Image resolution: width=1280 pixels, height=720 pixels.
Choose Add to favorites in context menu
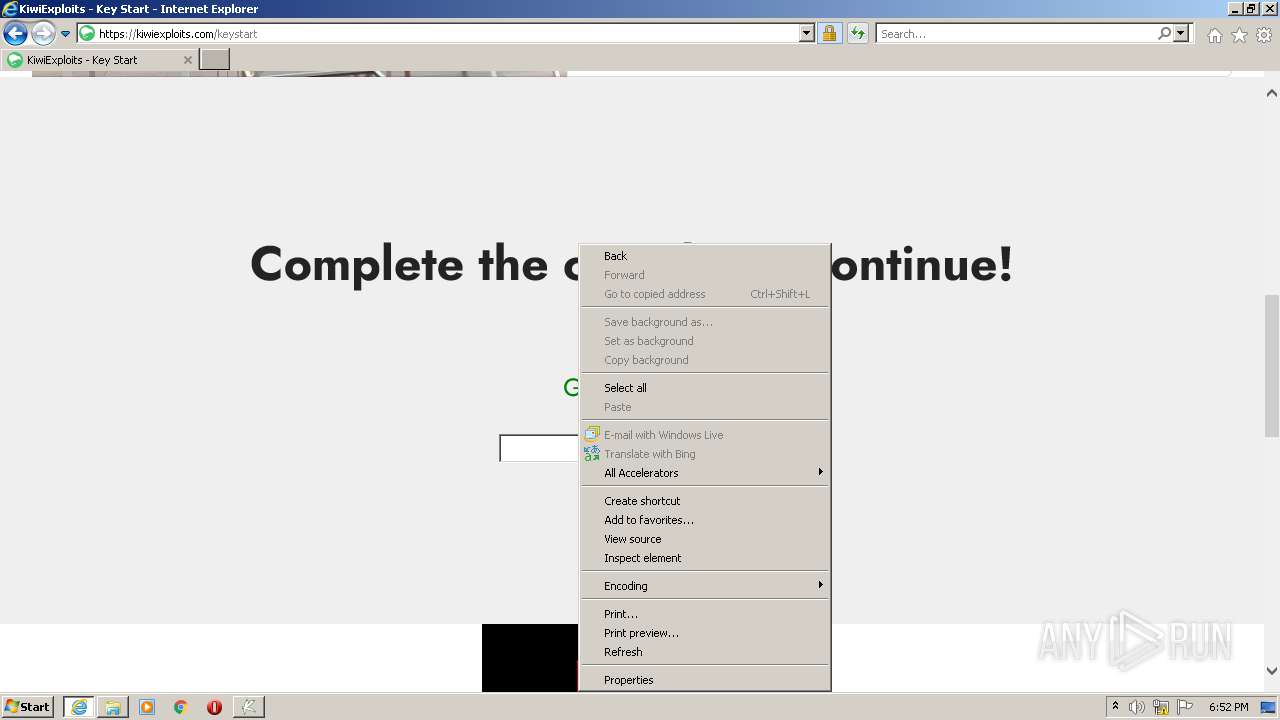tap(705, 520)
